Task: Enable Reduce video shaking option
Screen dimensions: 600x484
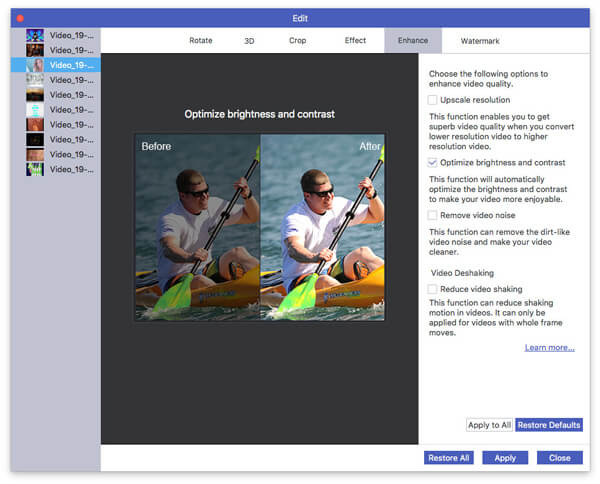Action: tap(432, 289)
